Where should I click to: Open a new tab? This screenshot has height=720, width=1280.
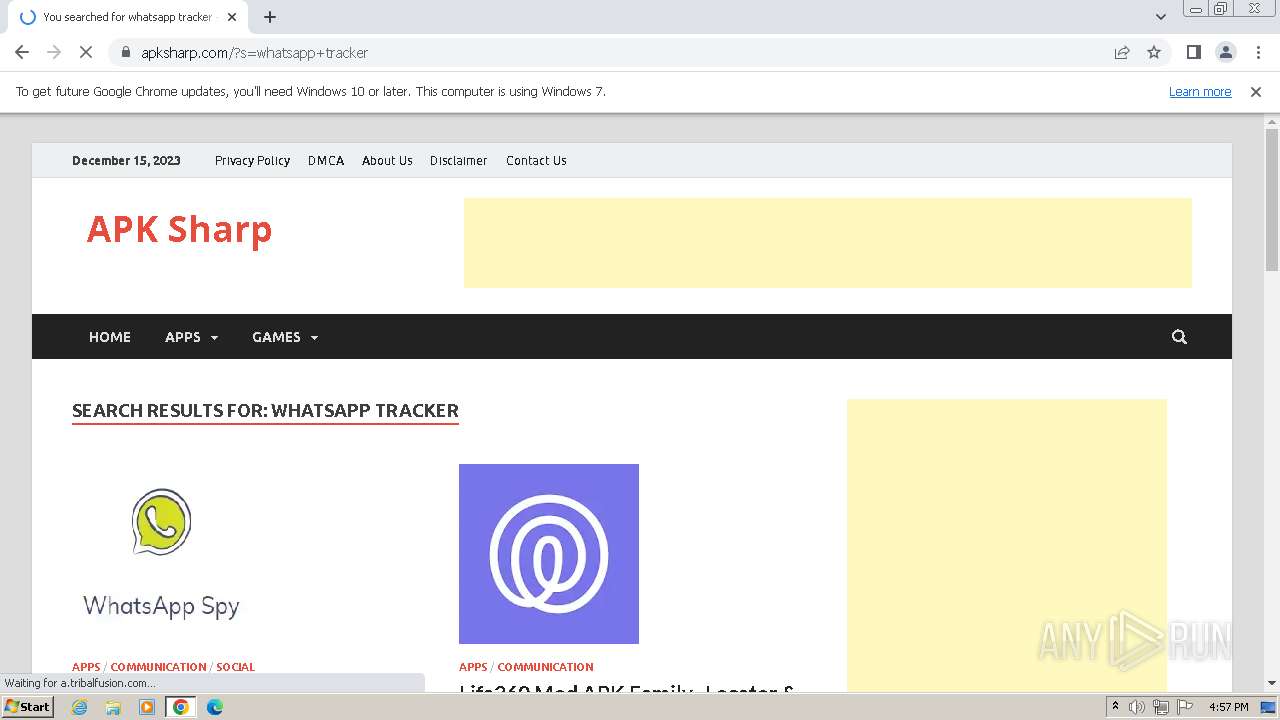tap(270, 17)
